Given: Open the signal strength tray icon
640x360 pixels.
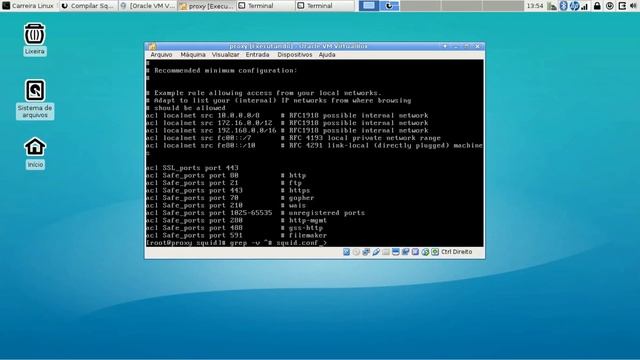Looking at the screenshot, I should coord(584,6).
